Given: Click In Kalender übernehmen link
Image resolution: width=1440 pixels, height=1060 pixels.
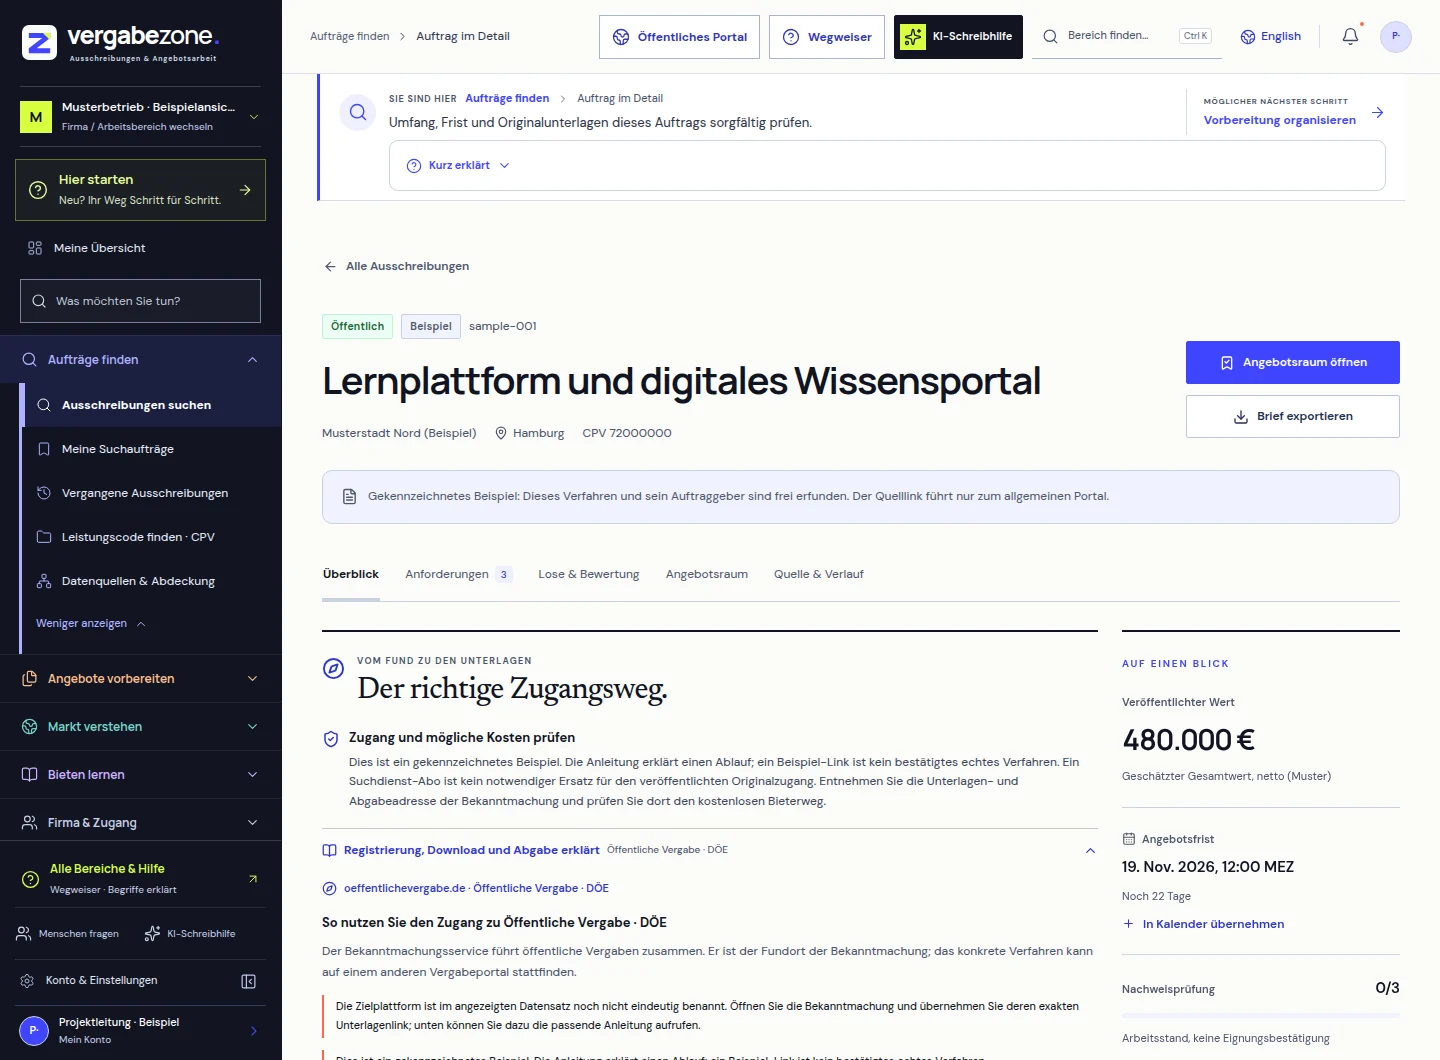Looking at the screenshot, I should point(1204,925).
